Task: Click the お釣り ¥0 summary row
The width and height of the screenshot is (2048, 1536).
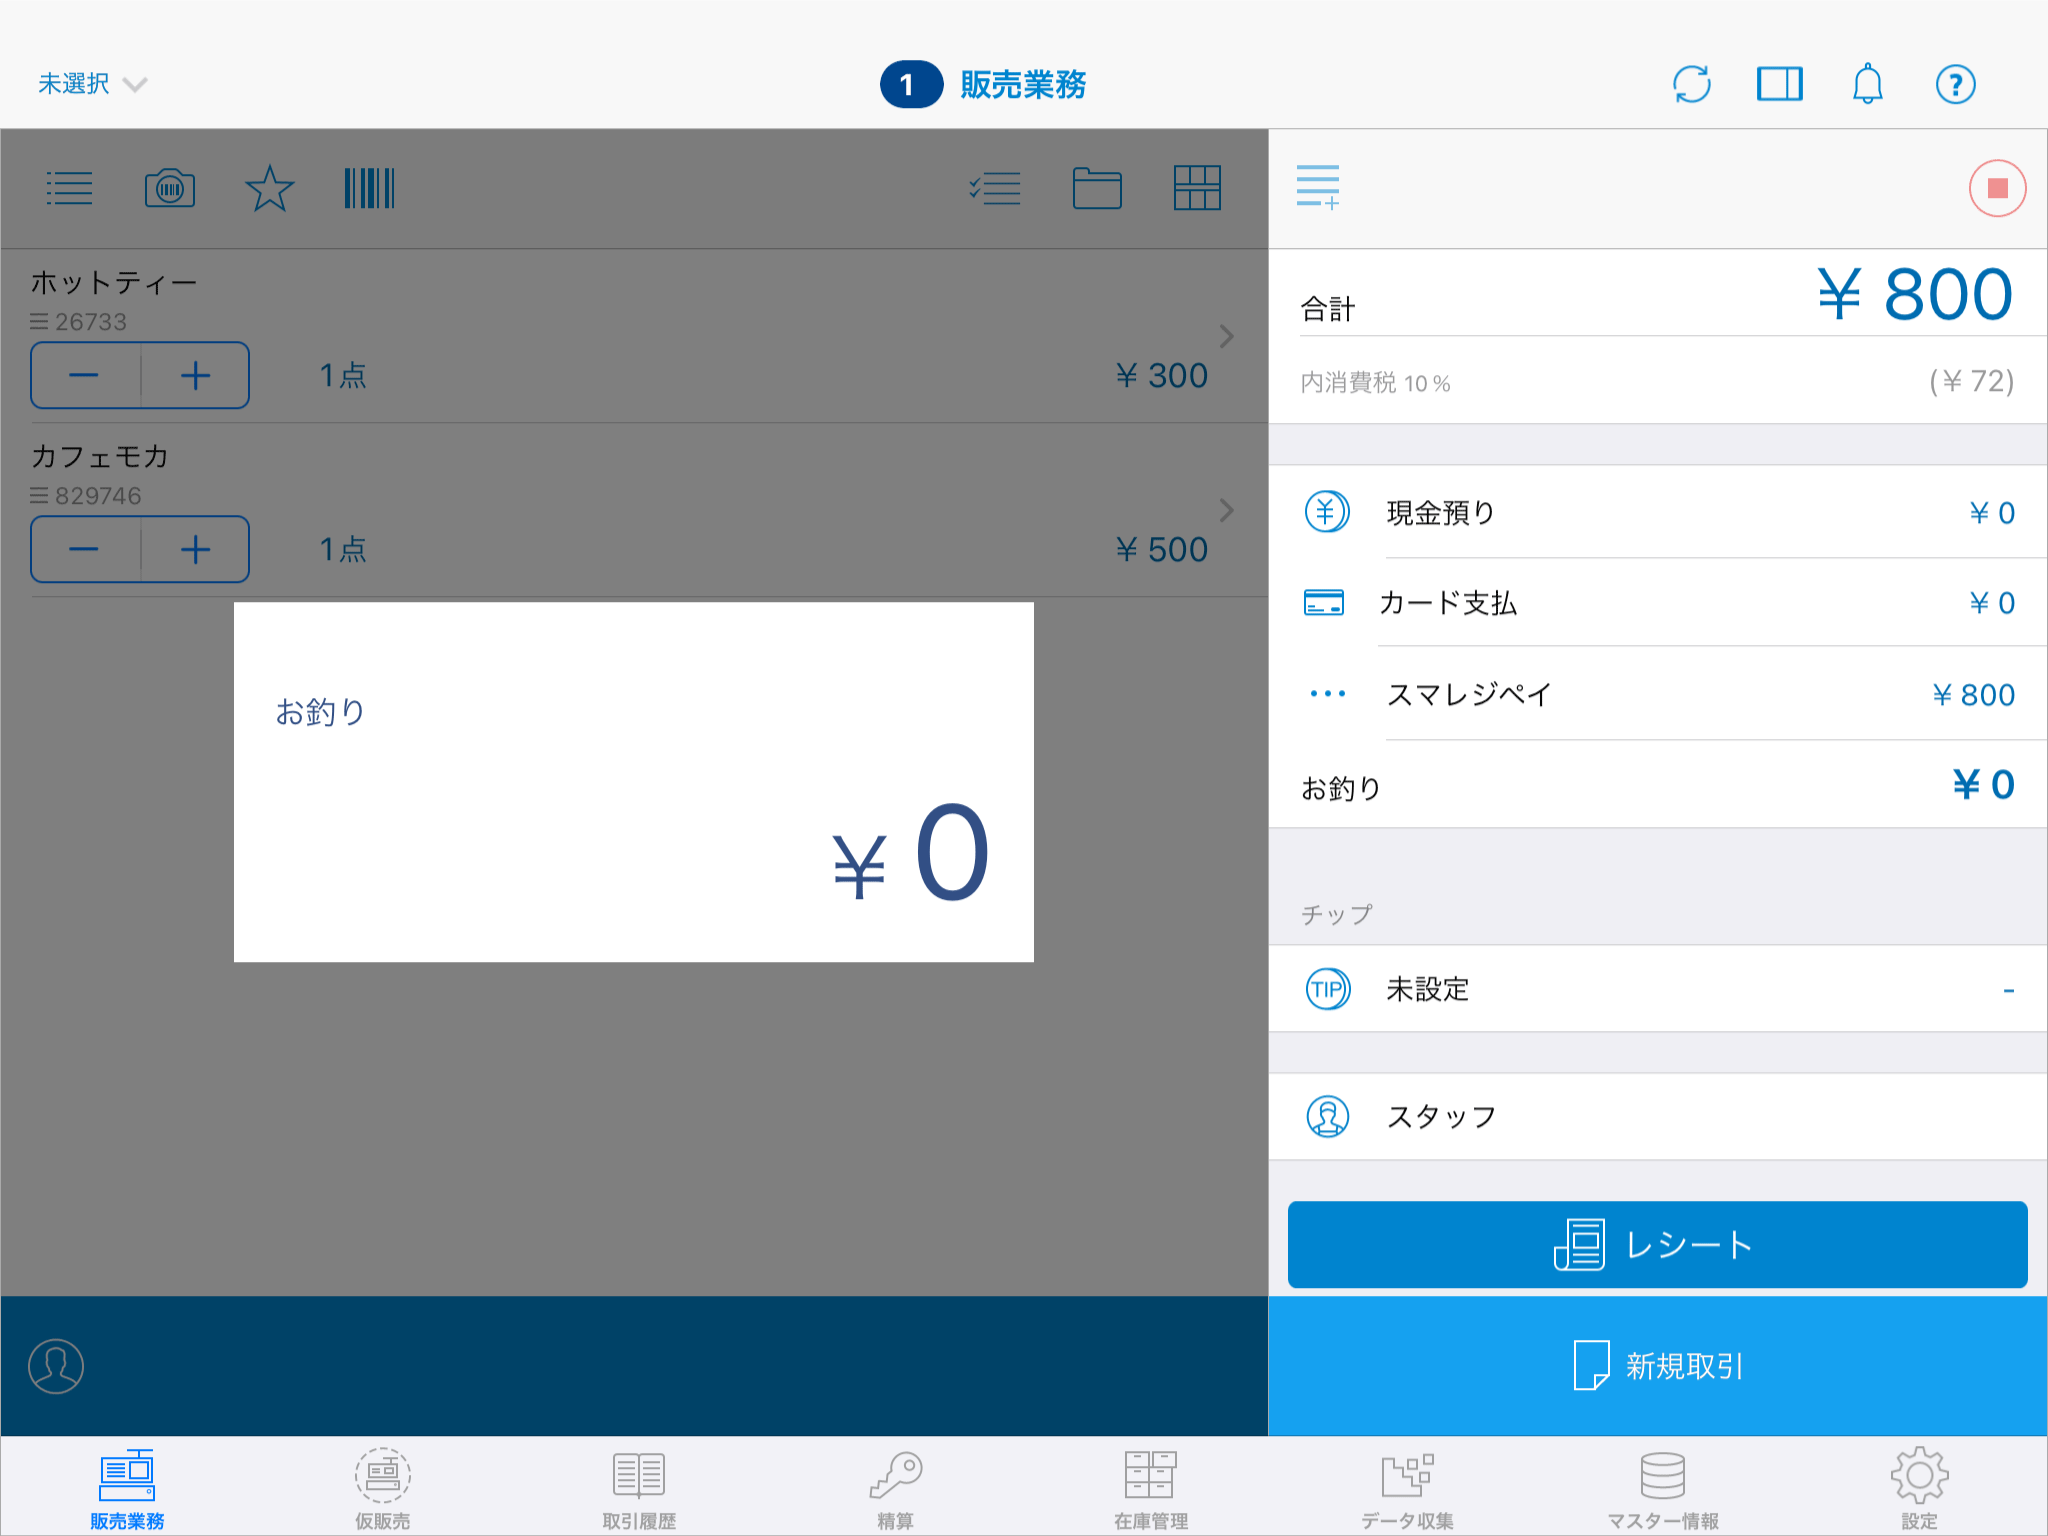Action: pyautogui.click(x=1658, y=785)
